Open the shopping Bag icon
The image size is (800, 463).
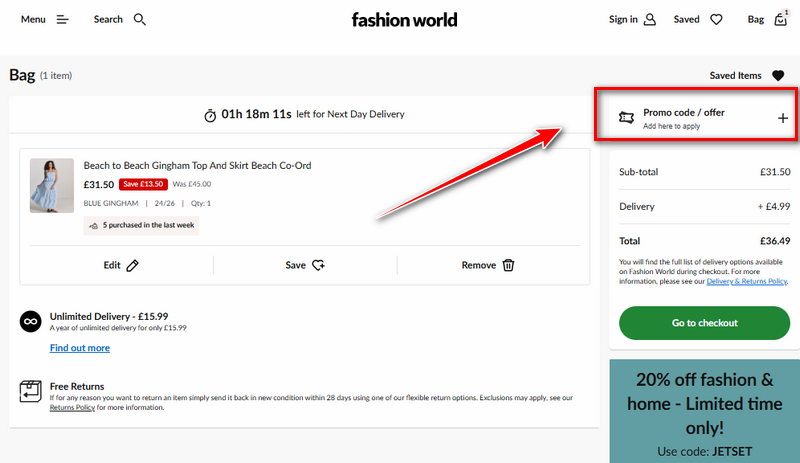(x=781, y=19)
